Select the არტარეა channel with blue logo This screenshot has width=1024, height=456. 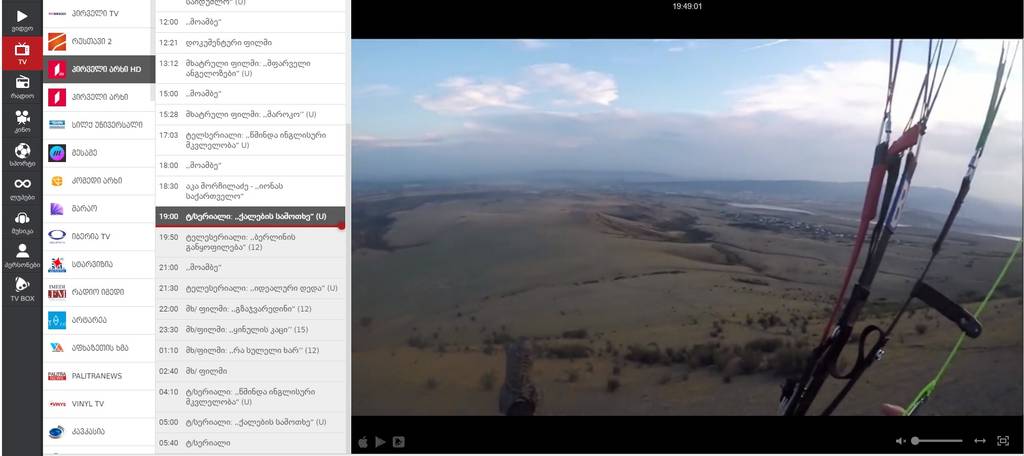(99, 320)
